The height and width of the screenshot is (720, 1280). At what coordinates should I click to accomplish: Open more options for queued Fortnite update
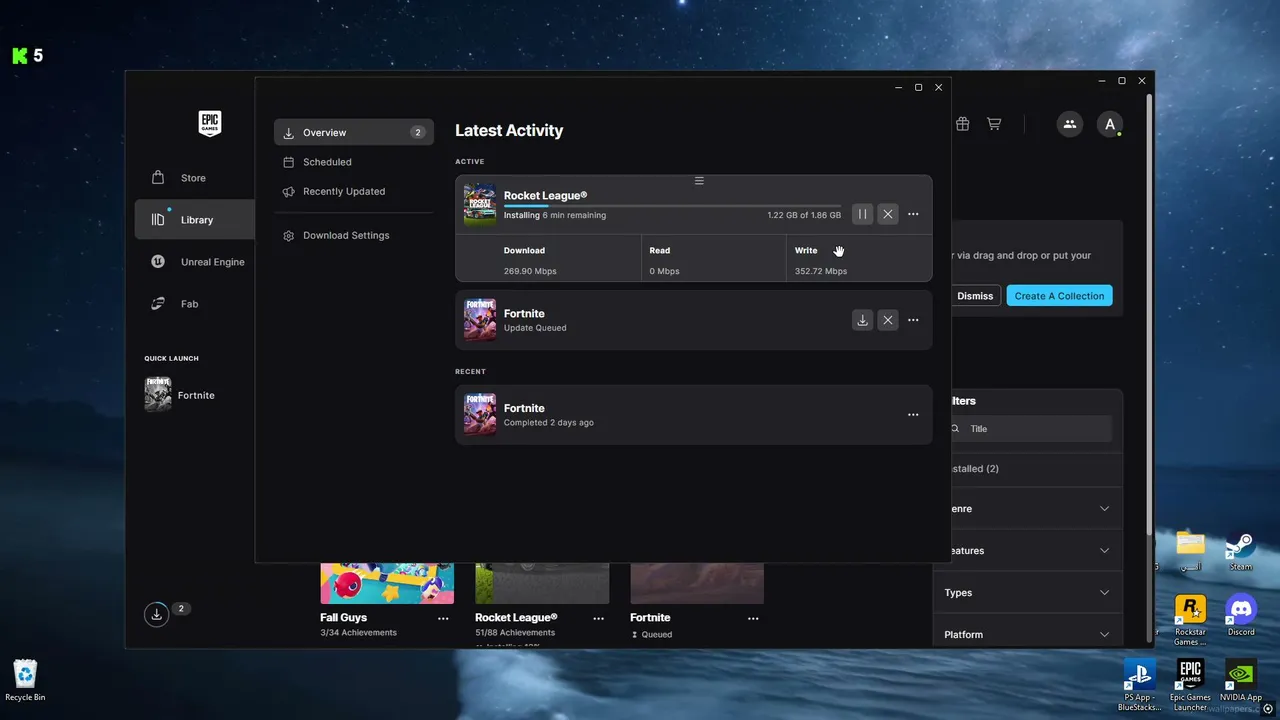coord(913,320)
